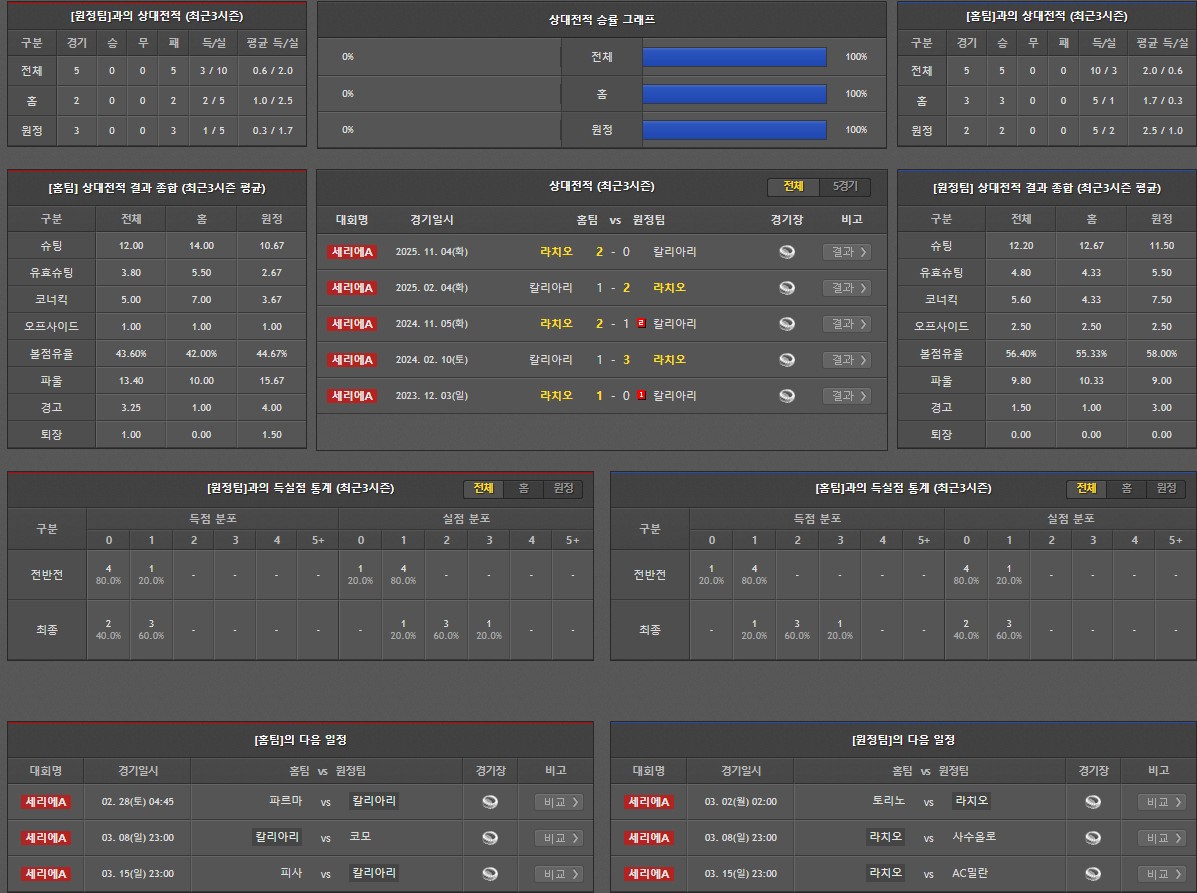Toggle head-to-head list to 전체
Screen dimensions: 1197x893
(x=793, y=187)
